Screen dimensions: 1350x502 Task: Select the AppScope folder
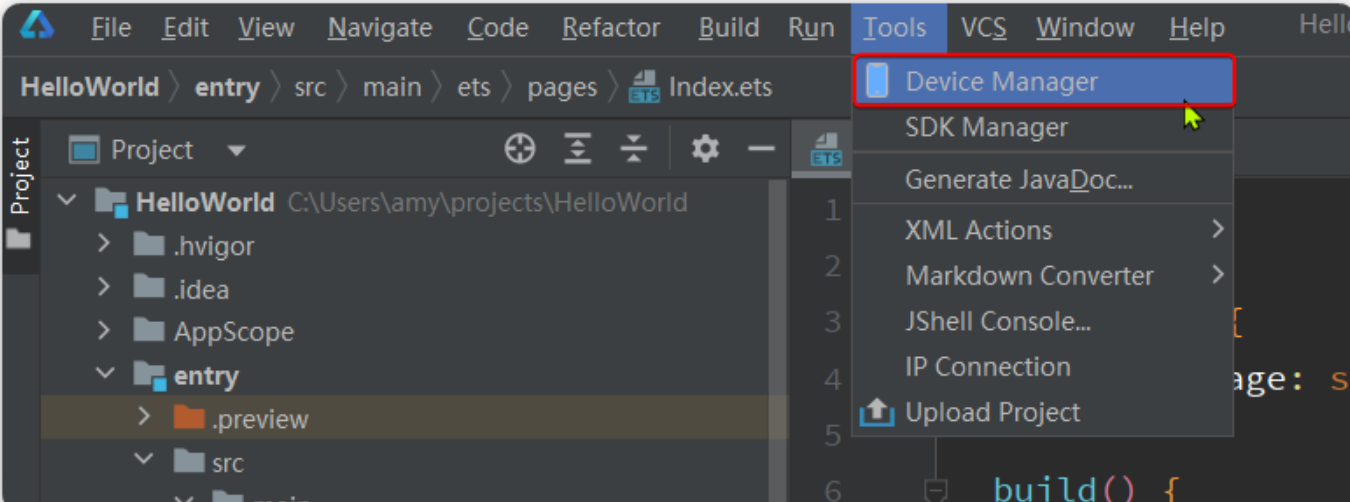pos(234,332)
